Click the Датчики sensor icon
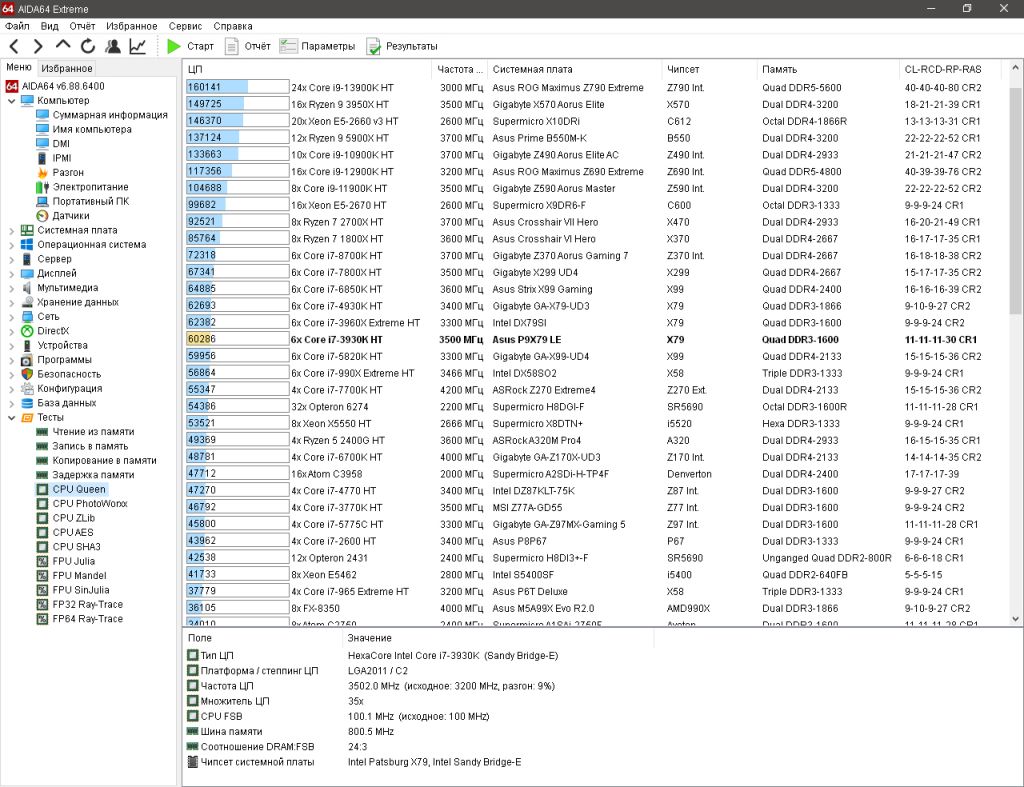1024x787 pixels. (42, 216)
